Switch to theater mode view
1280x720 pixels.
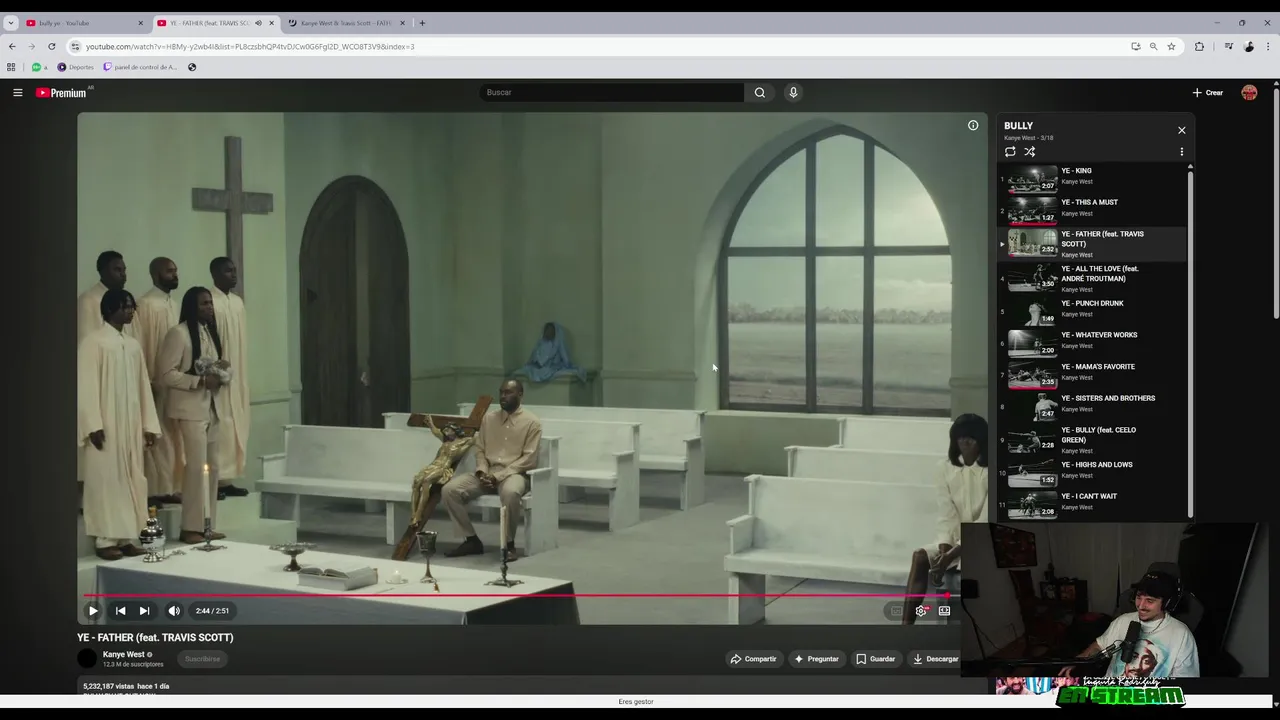point(944,611)
